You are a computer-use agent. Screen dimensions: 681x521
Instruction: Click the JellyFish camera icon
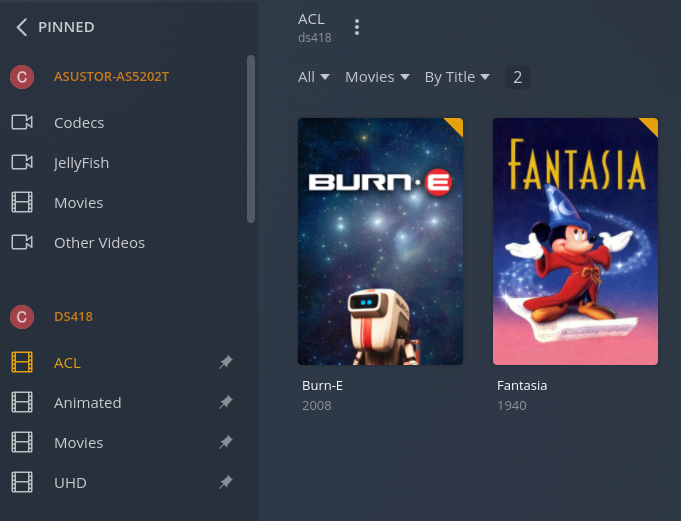(22, 162)
